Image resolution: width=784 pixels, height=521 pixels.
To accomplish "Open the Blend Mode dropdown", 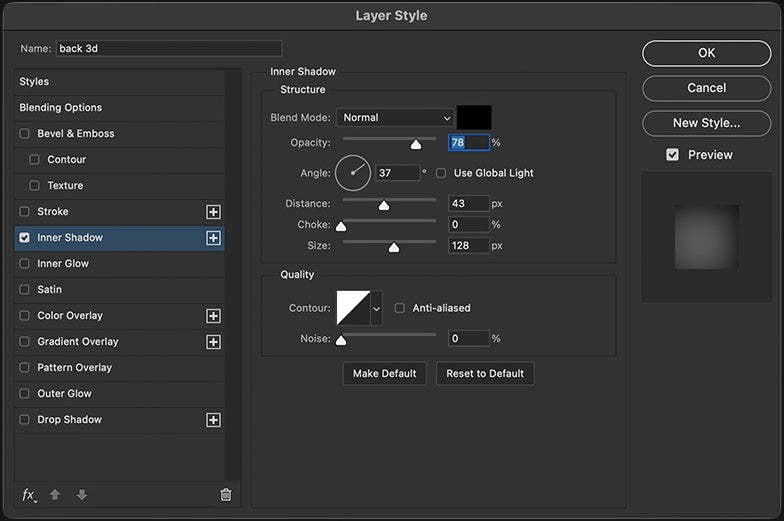I will 395,118.
